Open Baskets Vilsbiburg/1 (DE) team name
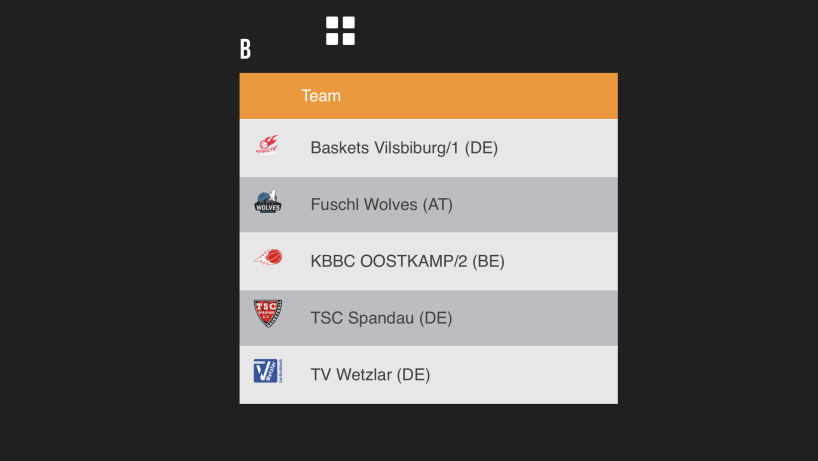The image size is (818, 461). [x=404, y=148]
